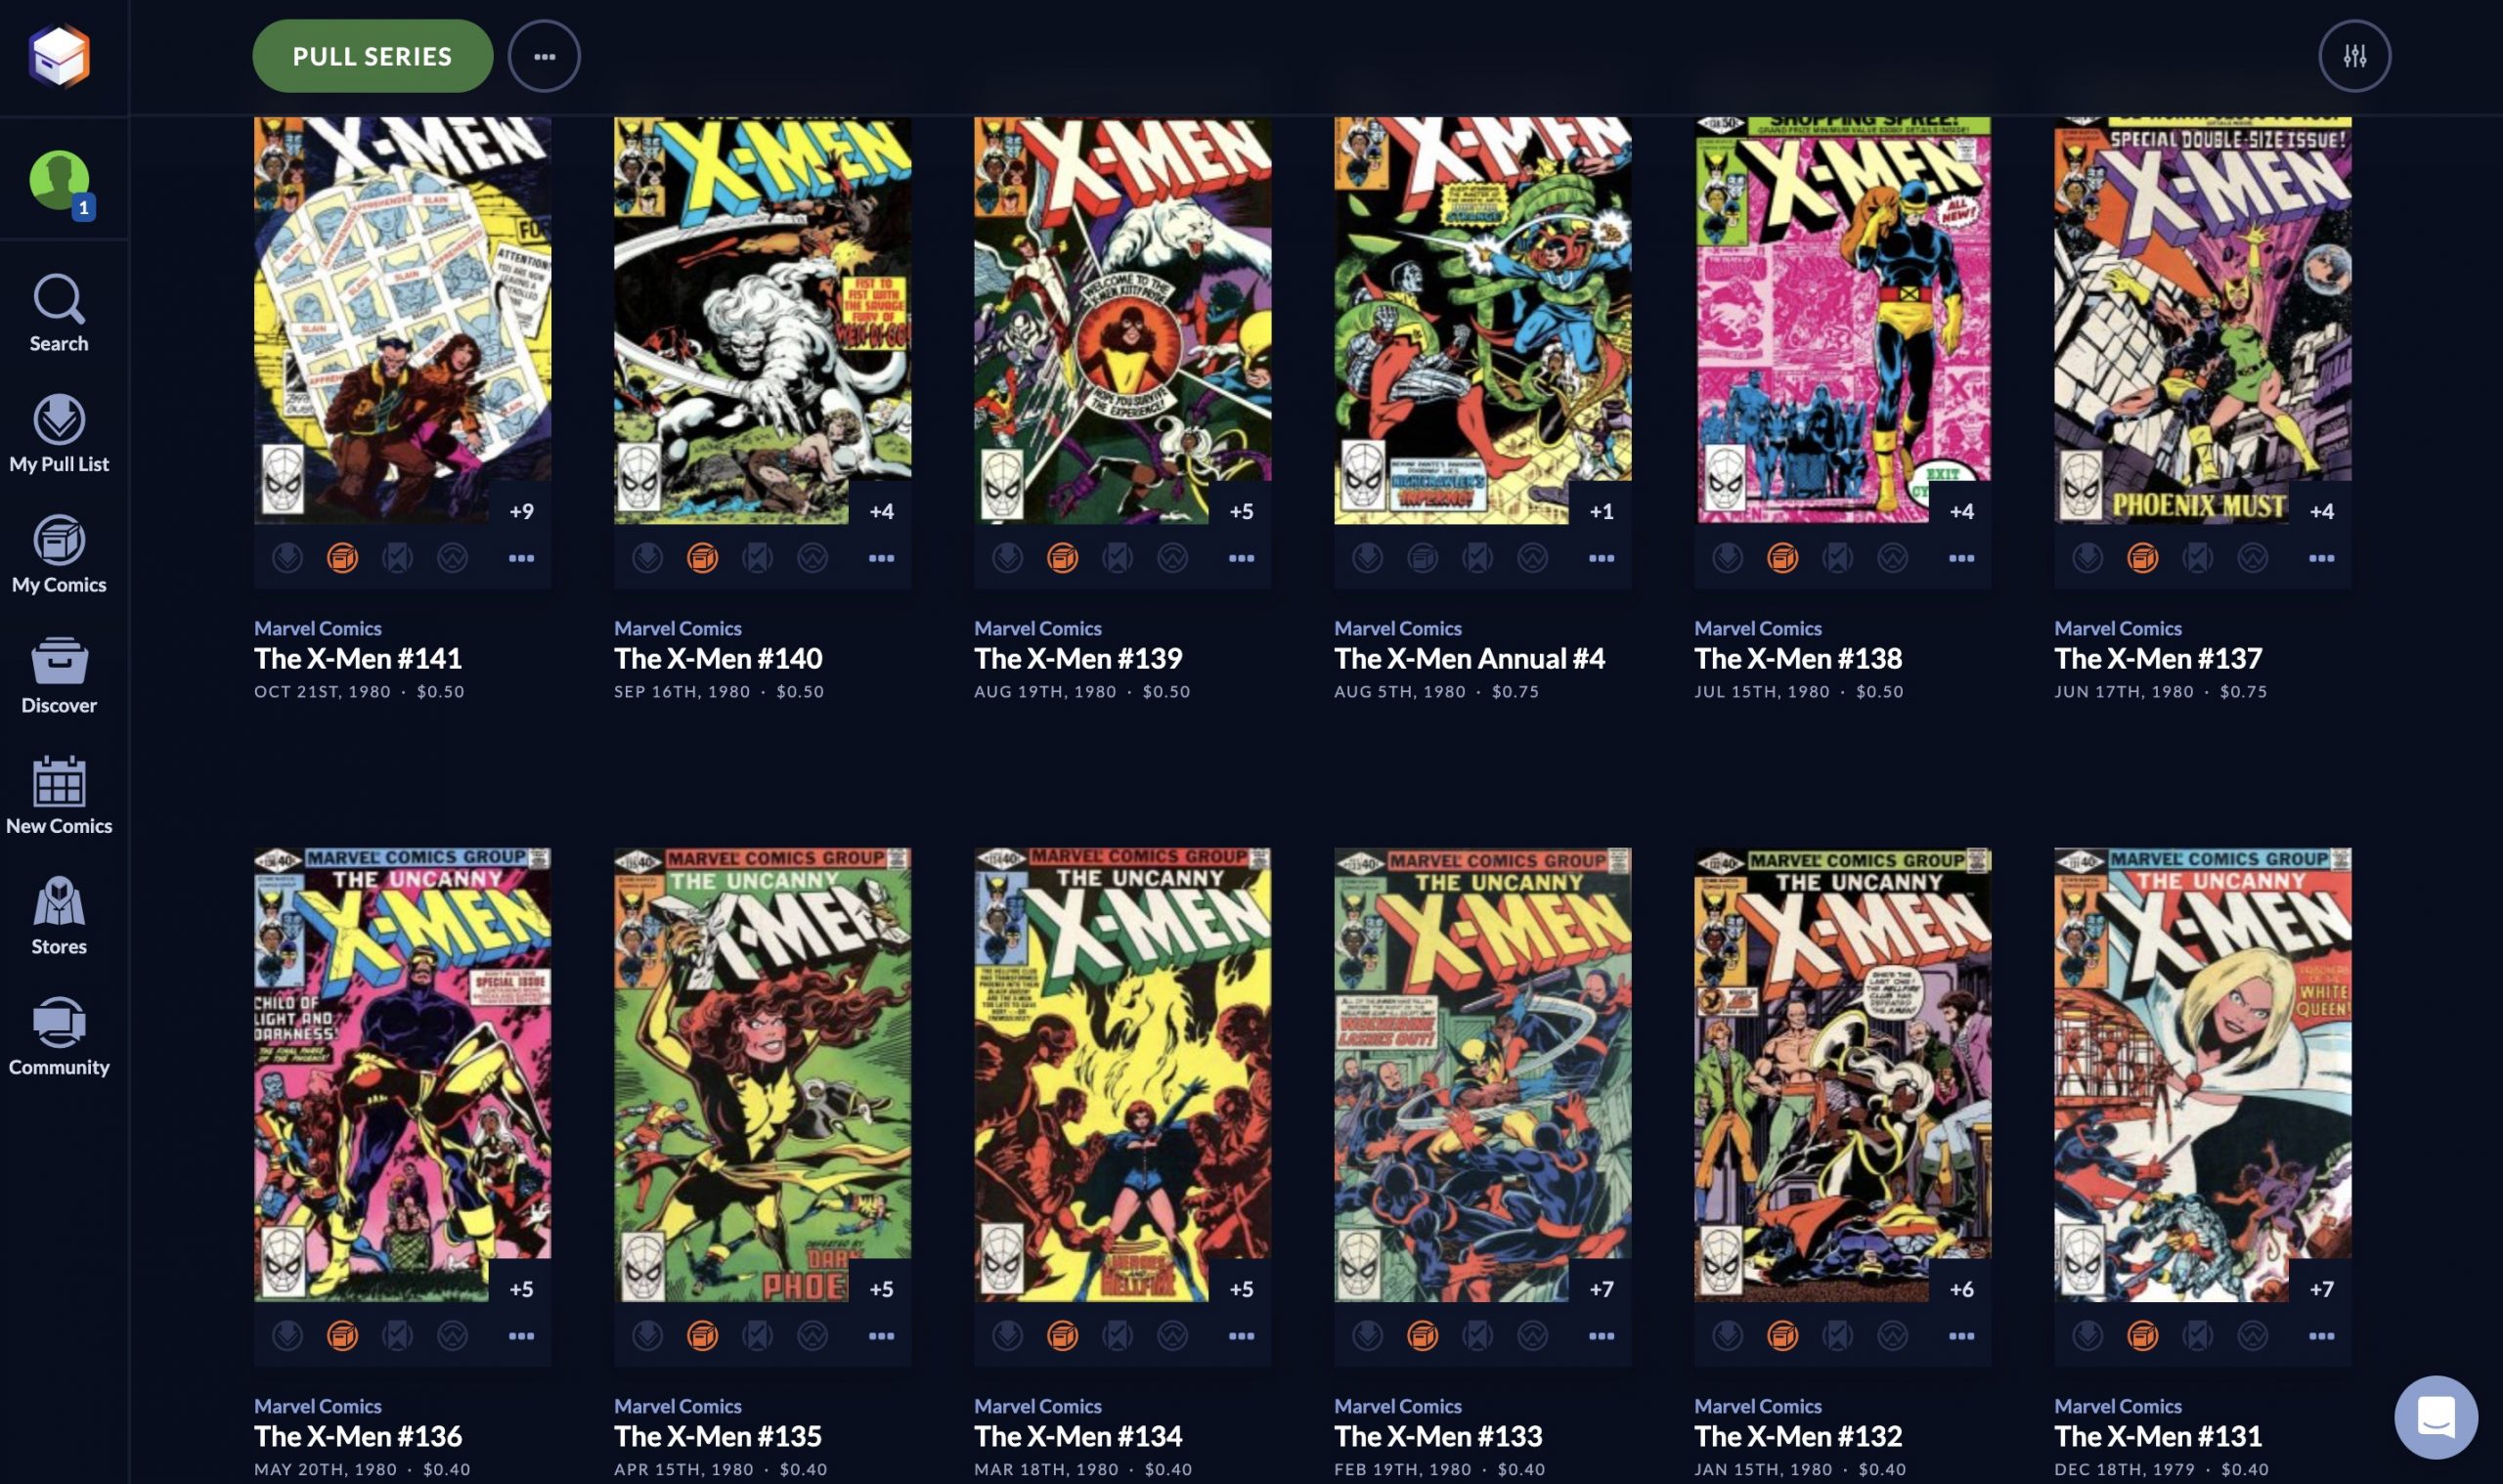Viewport: 2503px width, 1484px height.
Task: Open the Community section
Action: pyautogui.click(x=59, y=1037)
